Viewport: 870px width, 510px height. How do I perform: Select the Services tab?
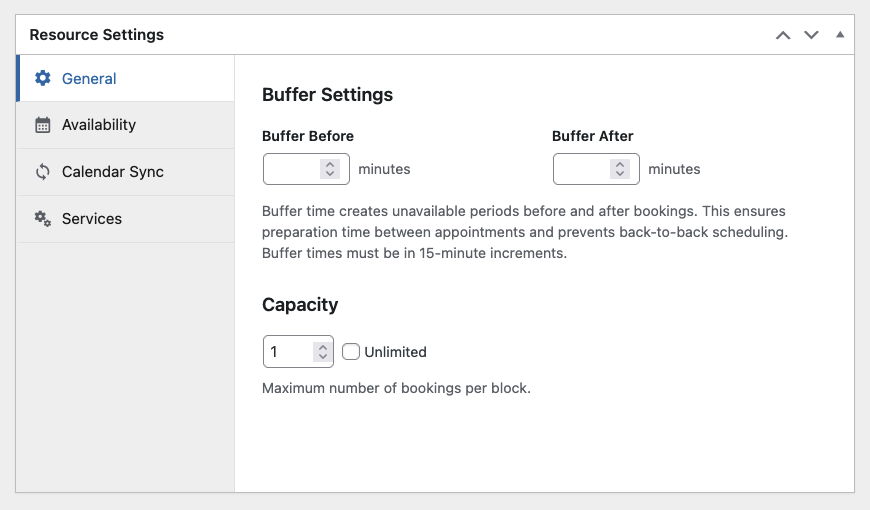(126, 219)
